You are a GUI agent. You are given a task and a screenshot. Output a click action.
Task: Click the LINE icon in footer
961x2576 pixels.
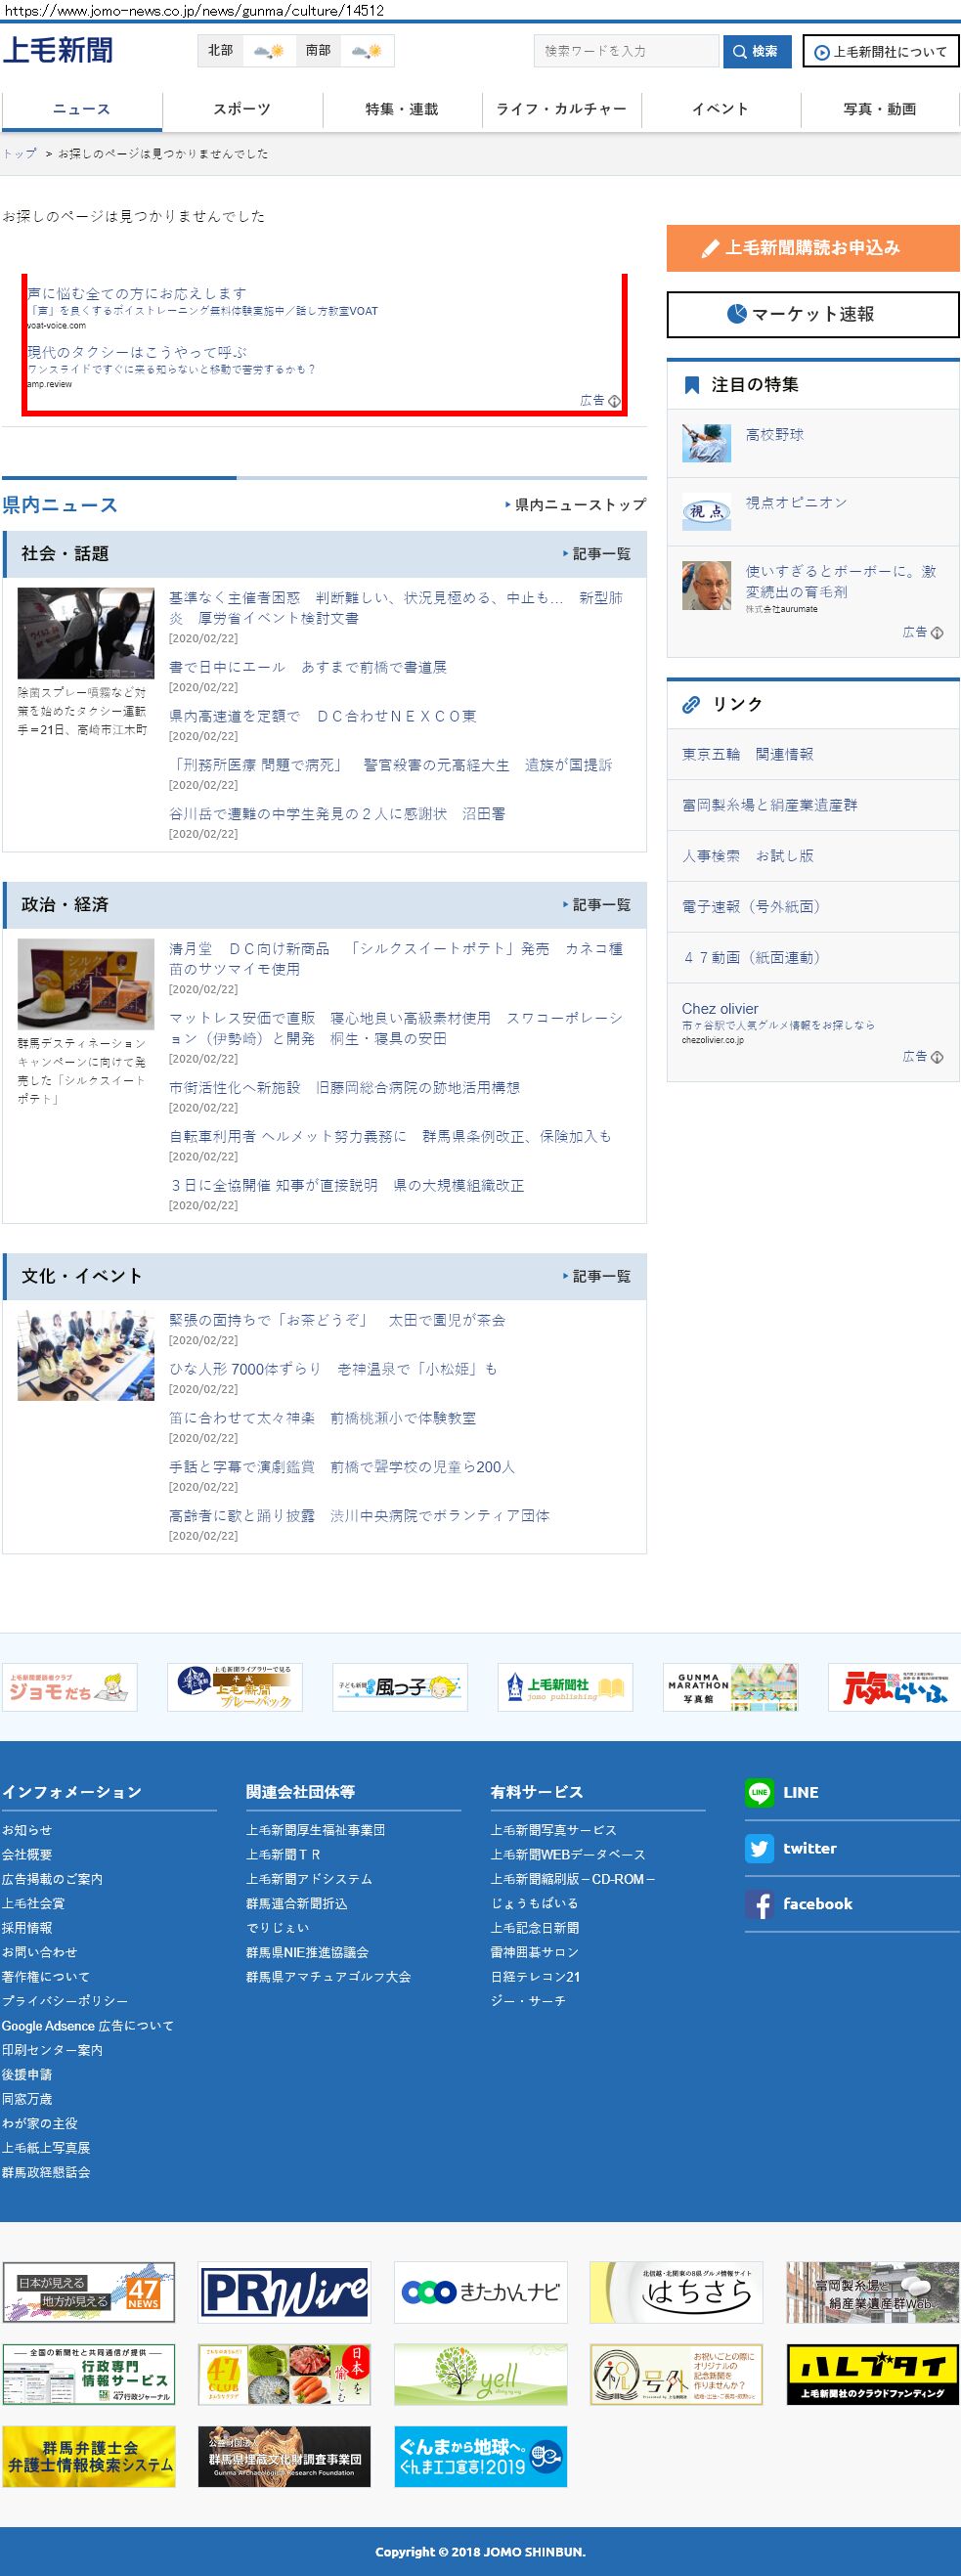click(759, 1792)
